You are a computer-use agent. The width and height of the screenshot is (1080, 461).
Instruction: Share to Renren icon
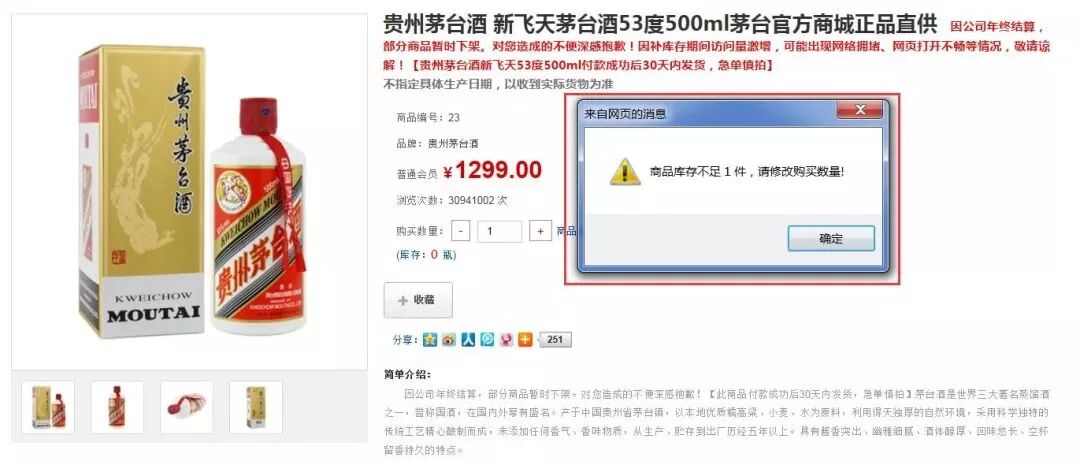(468, 339)
